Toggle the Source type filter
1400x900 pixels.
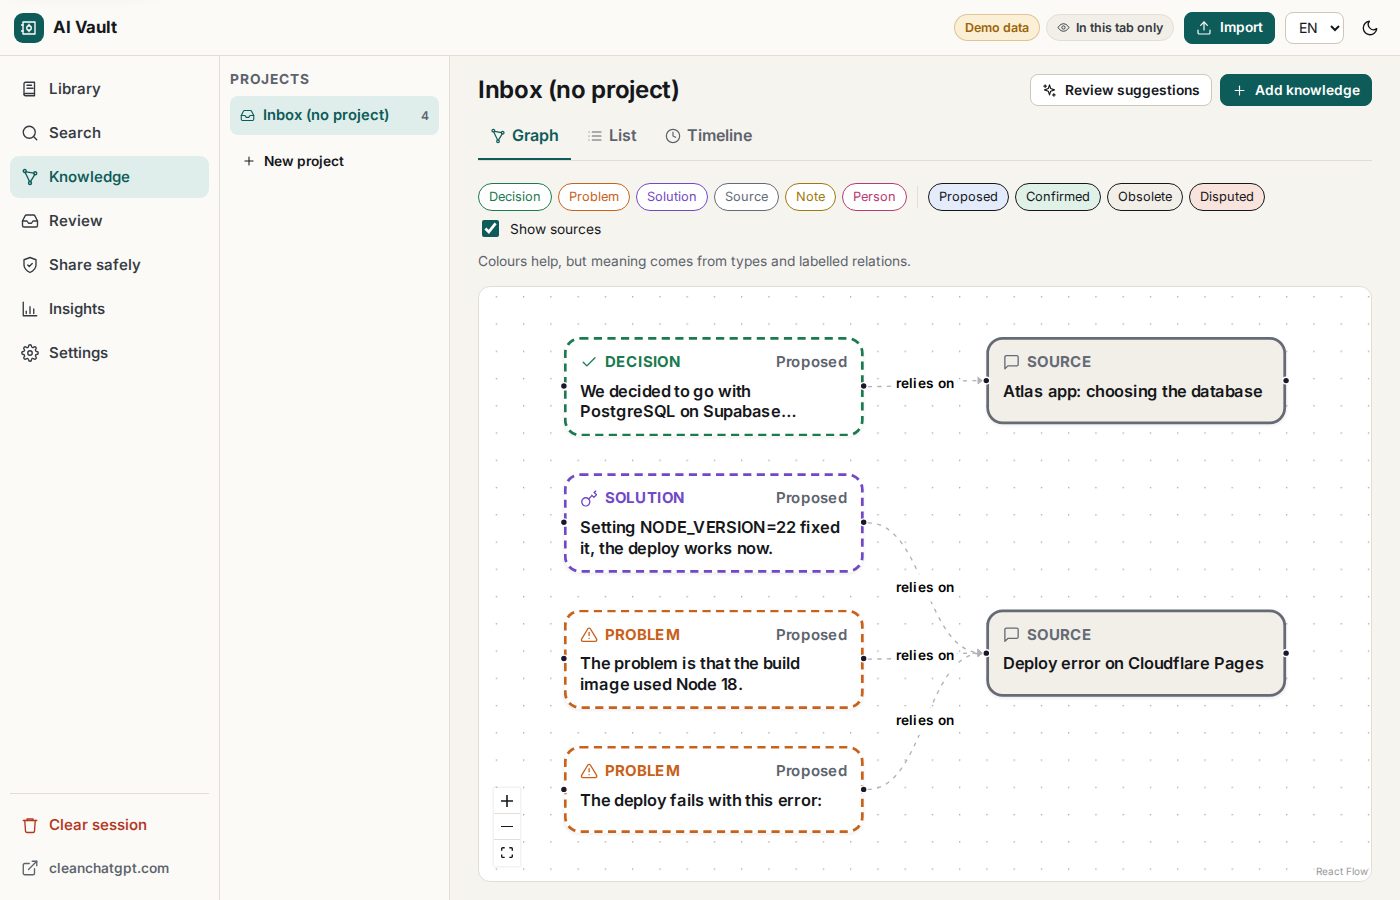[747, 197]
